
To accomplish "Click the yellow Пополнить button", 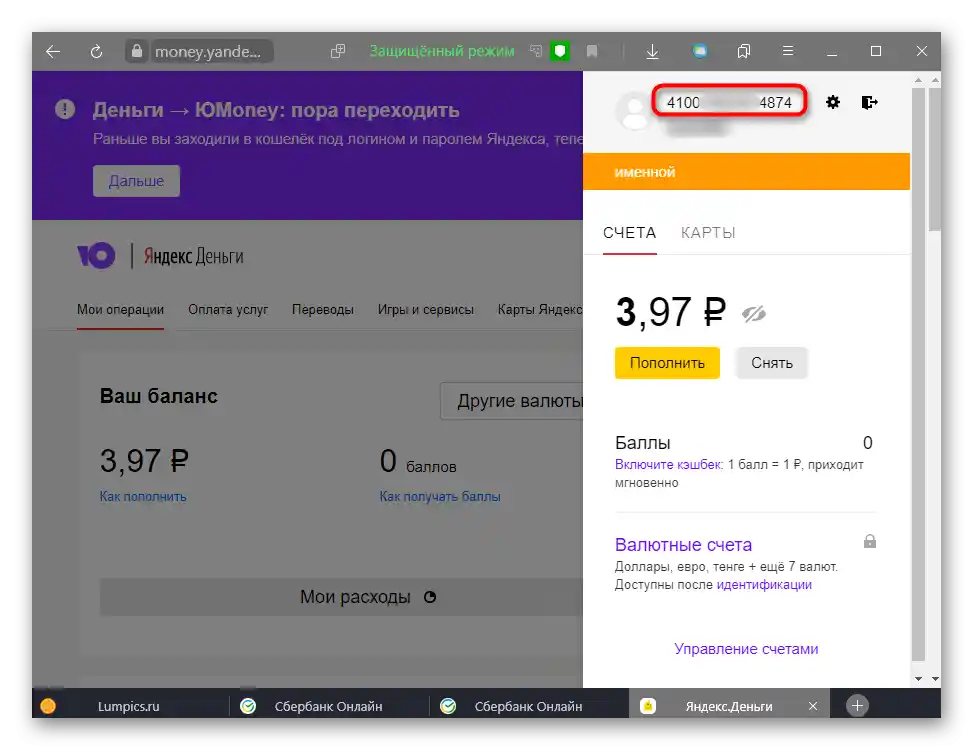I will pyautogui.click(x=667, y=363).
